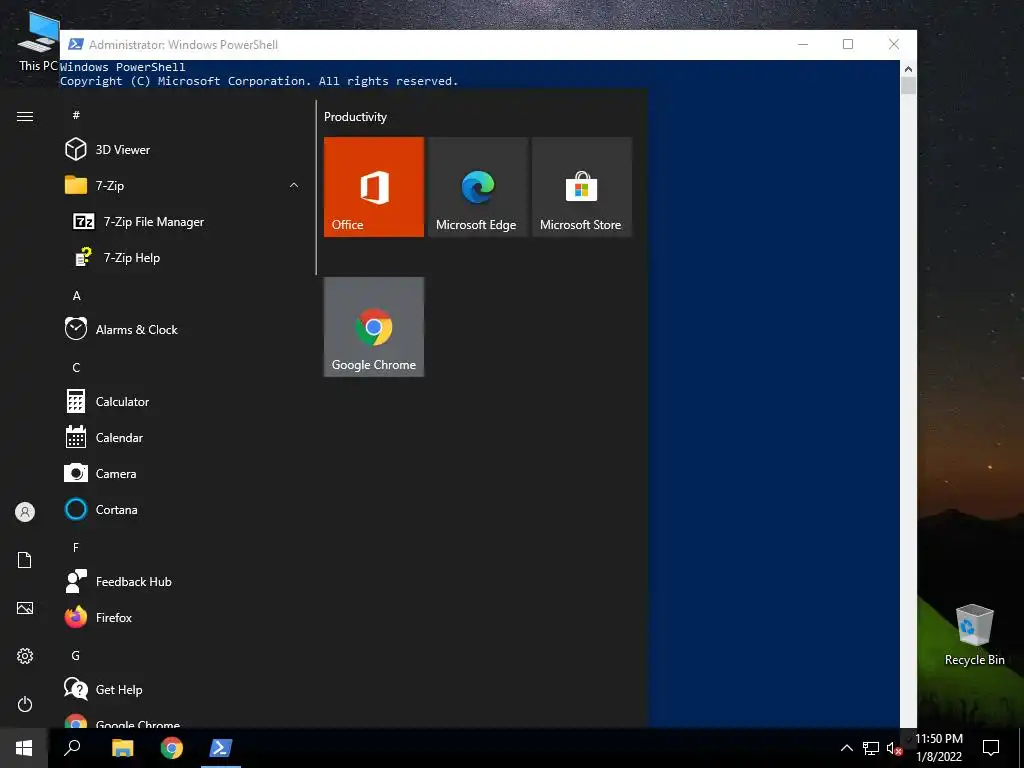Open the Action Center notifications icon
Image resolution: width=1024 pixels, height=768 pixels.
tap(991, 748)
